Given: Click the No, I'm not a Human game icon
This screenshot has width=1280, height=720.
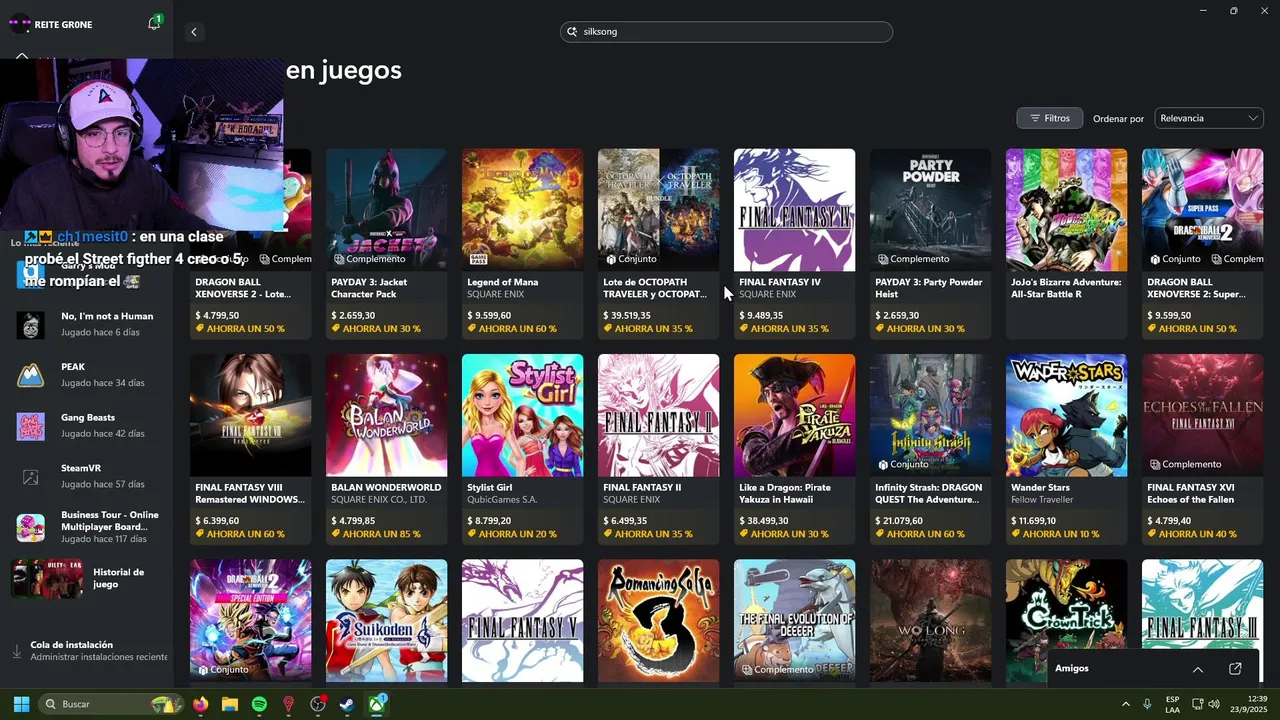Looking at the screenshot, I should click(x=31, y=324).
